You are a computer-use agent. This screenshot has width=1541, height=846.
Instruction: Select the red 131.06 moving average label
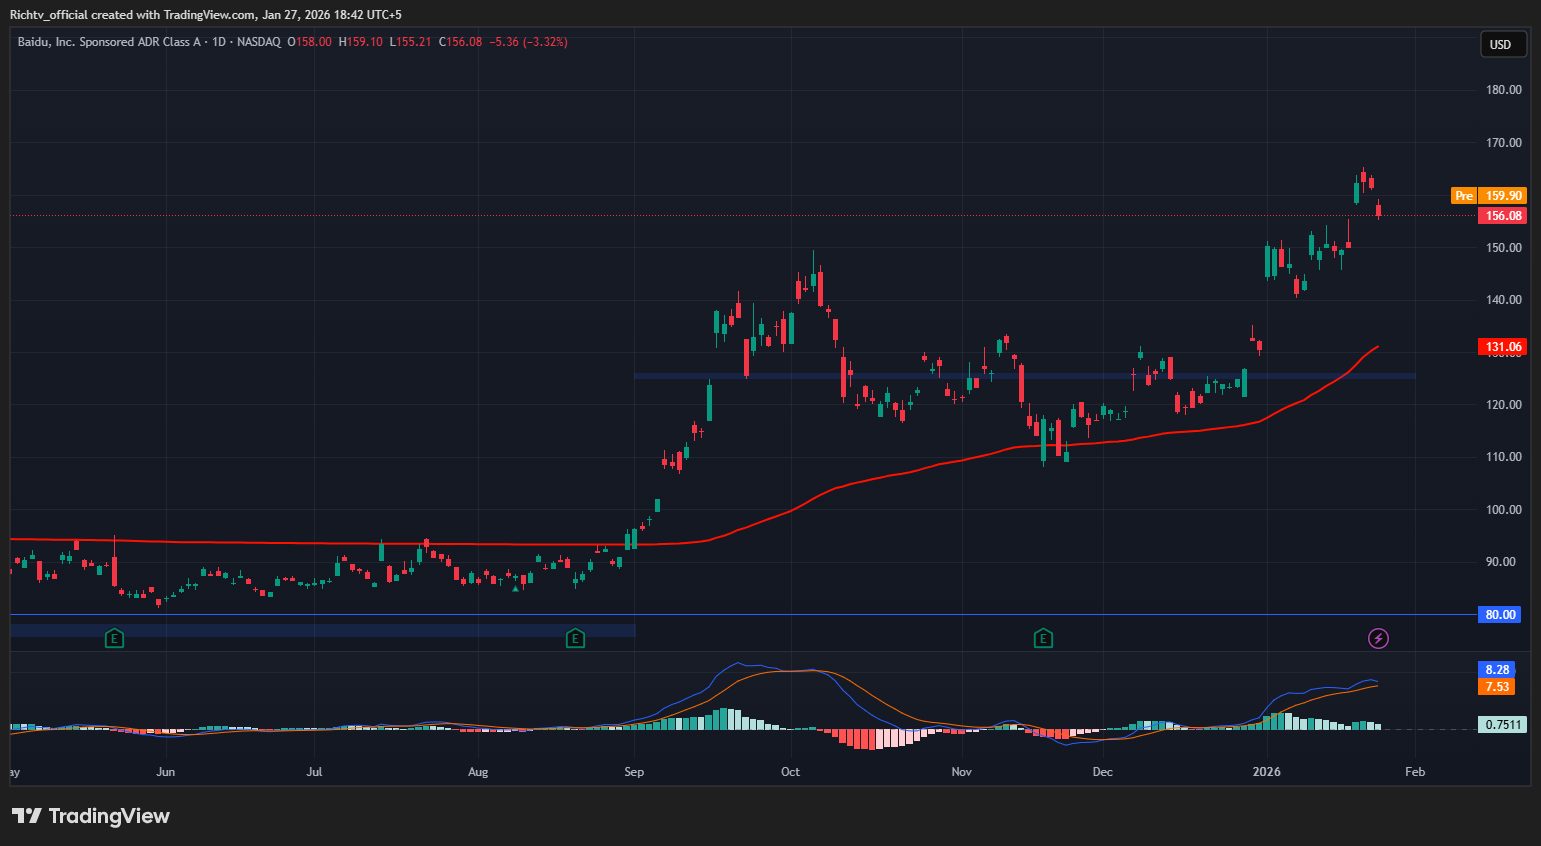(1503, 347)
